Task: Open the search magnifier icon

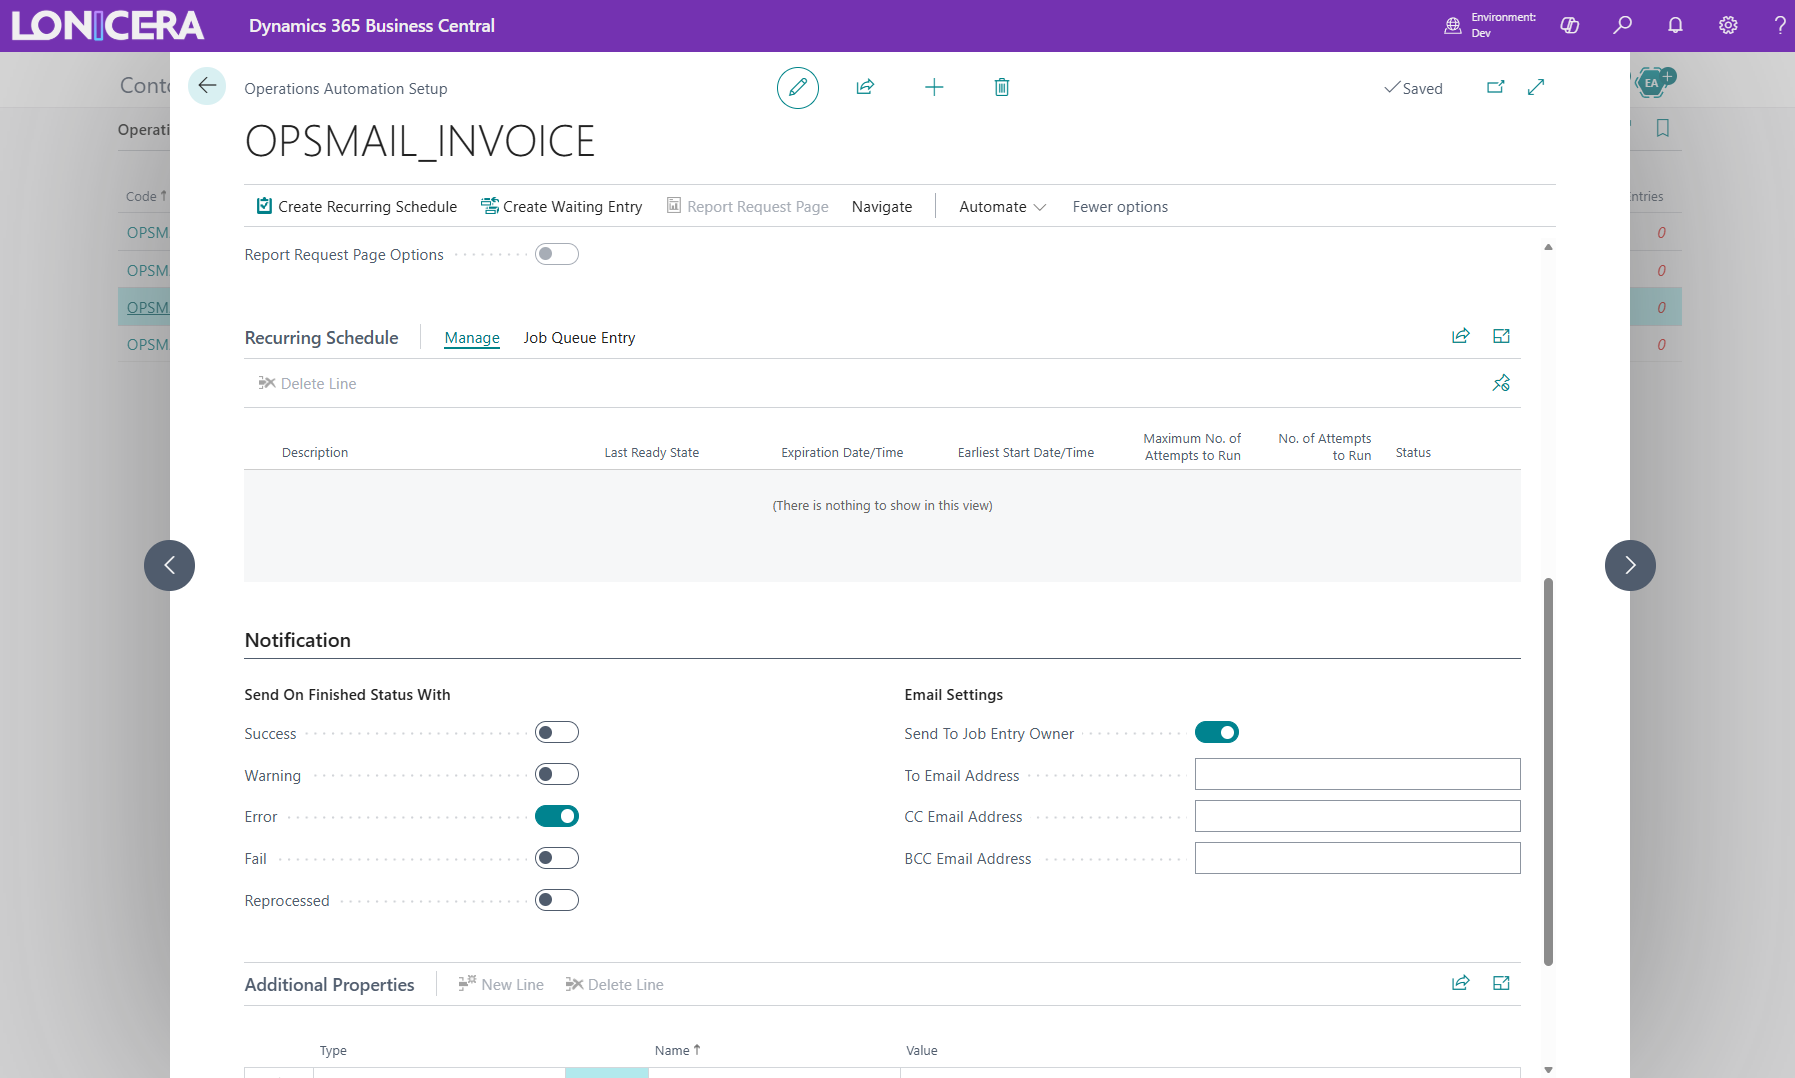Action: point(1623,25)
